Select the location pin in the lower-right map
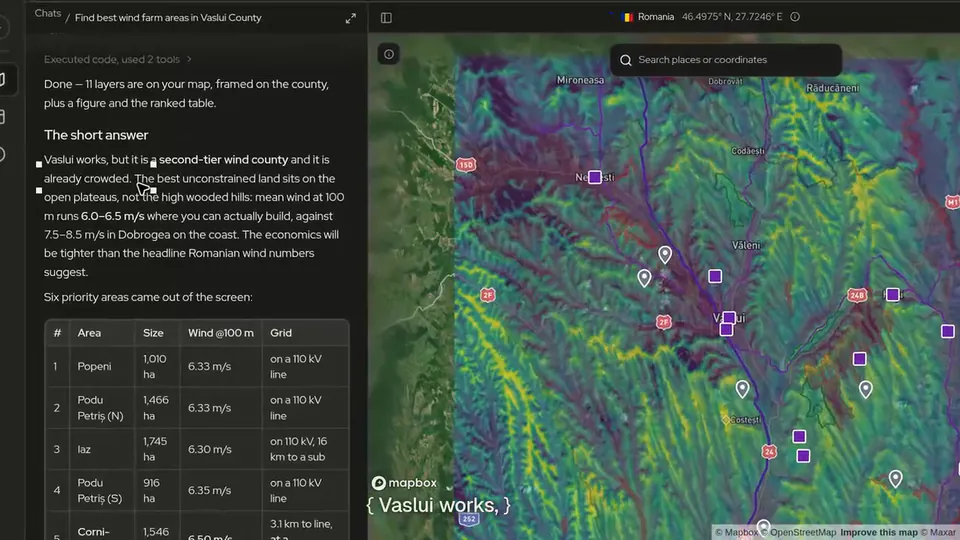The image size is (960, 540). pyautogui.click(x=895, y=478)
